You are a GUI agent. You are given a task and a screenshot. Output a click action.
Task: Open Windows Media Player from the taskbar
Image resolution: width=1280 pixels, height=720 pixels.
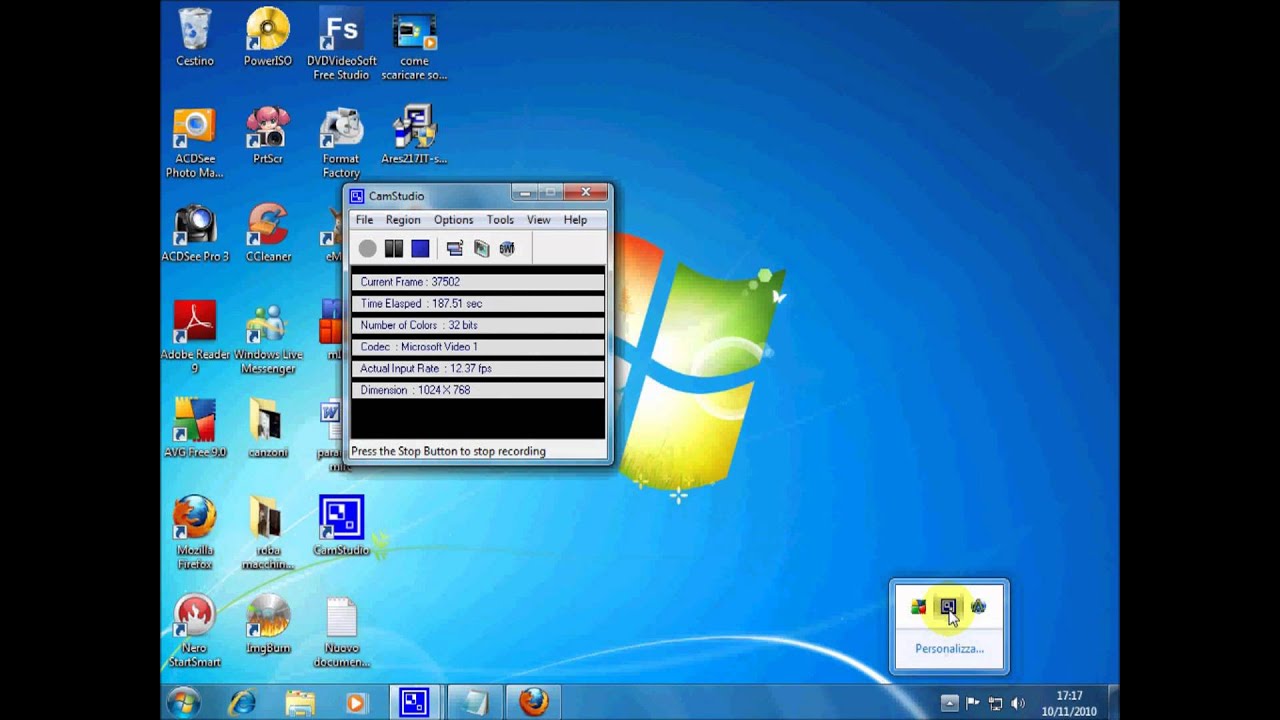click(356, 702)
